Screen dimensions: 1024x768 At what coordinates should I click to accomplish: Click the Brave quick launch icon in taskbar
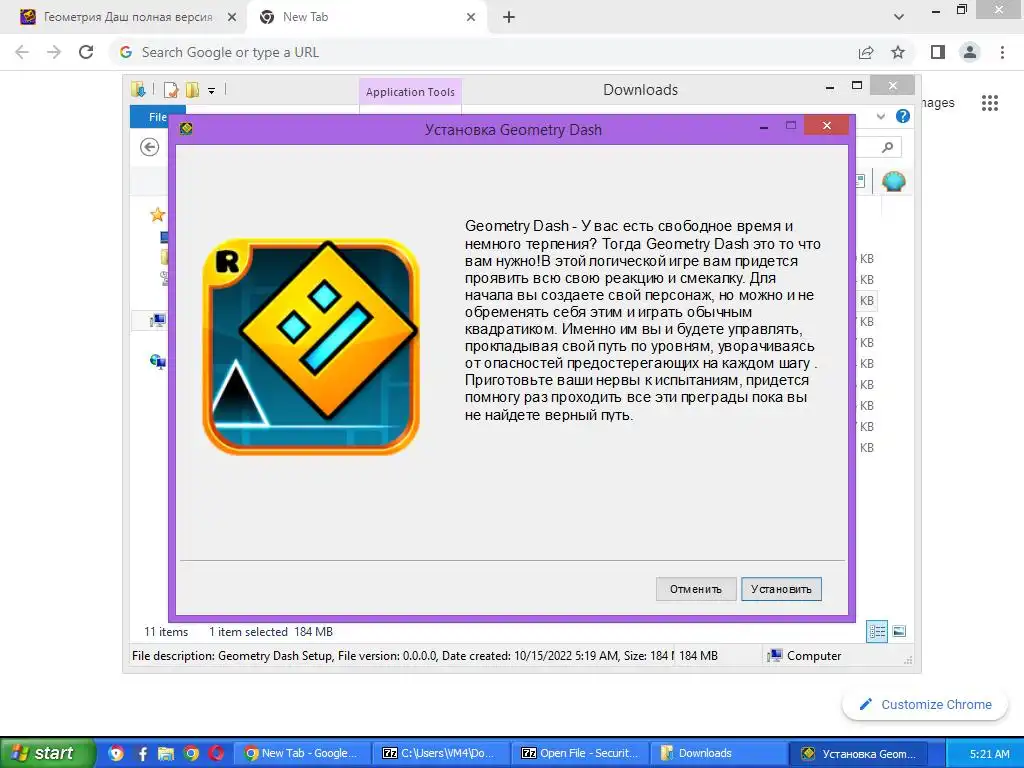[116, 753]
